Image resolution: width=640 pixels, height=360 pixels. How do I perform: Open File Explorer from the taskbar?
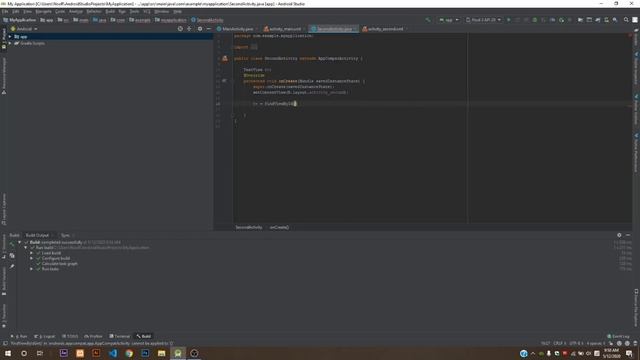(x=162, y=353)
